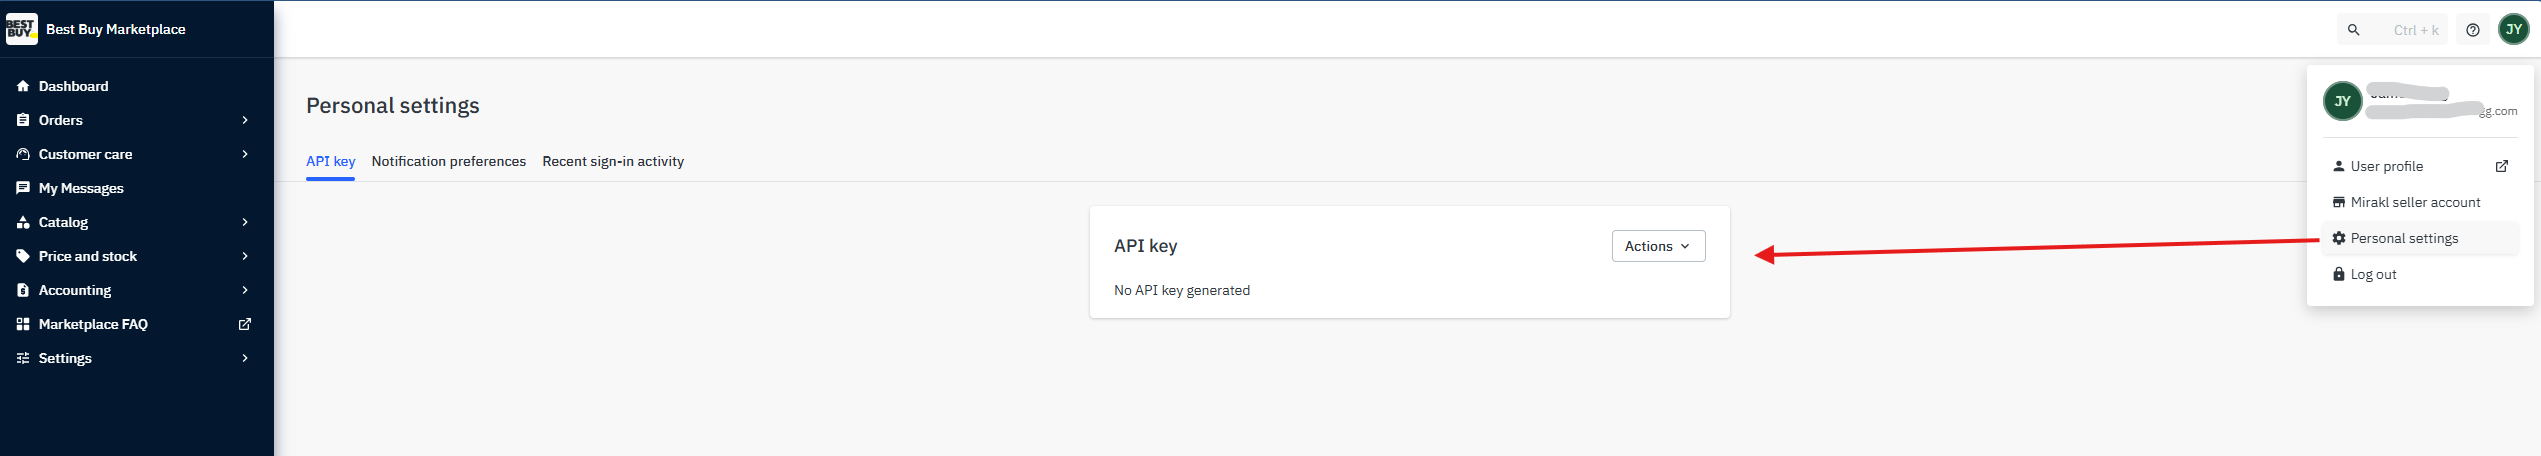Click the Log out lock icon

(2338, 274)
